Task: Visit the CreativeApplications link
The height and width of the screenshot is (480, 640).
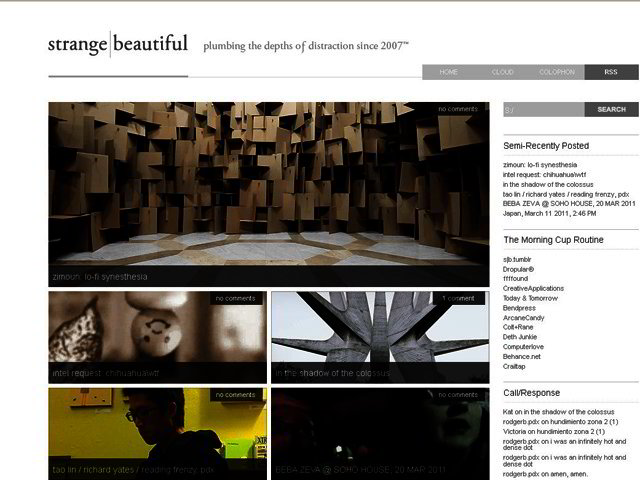Action: point(533,288)
